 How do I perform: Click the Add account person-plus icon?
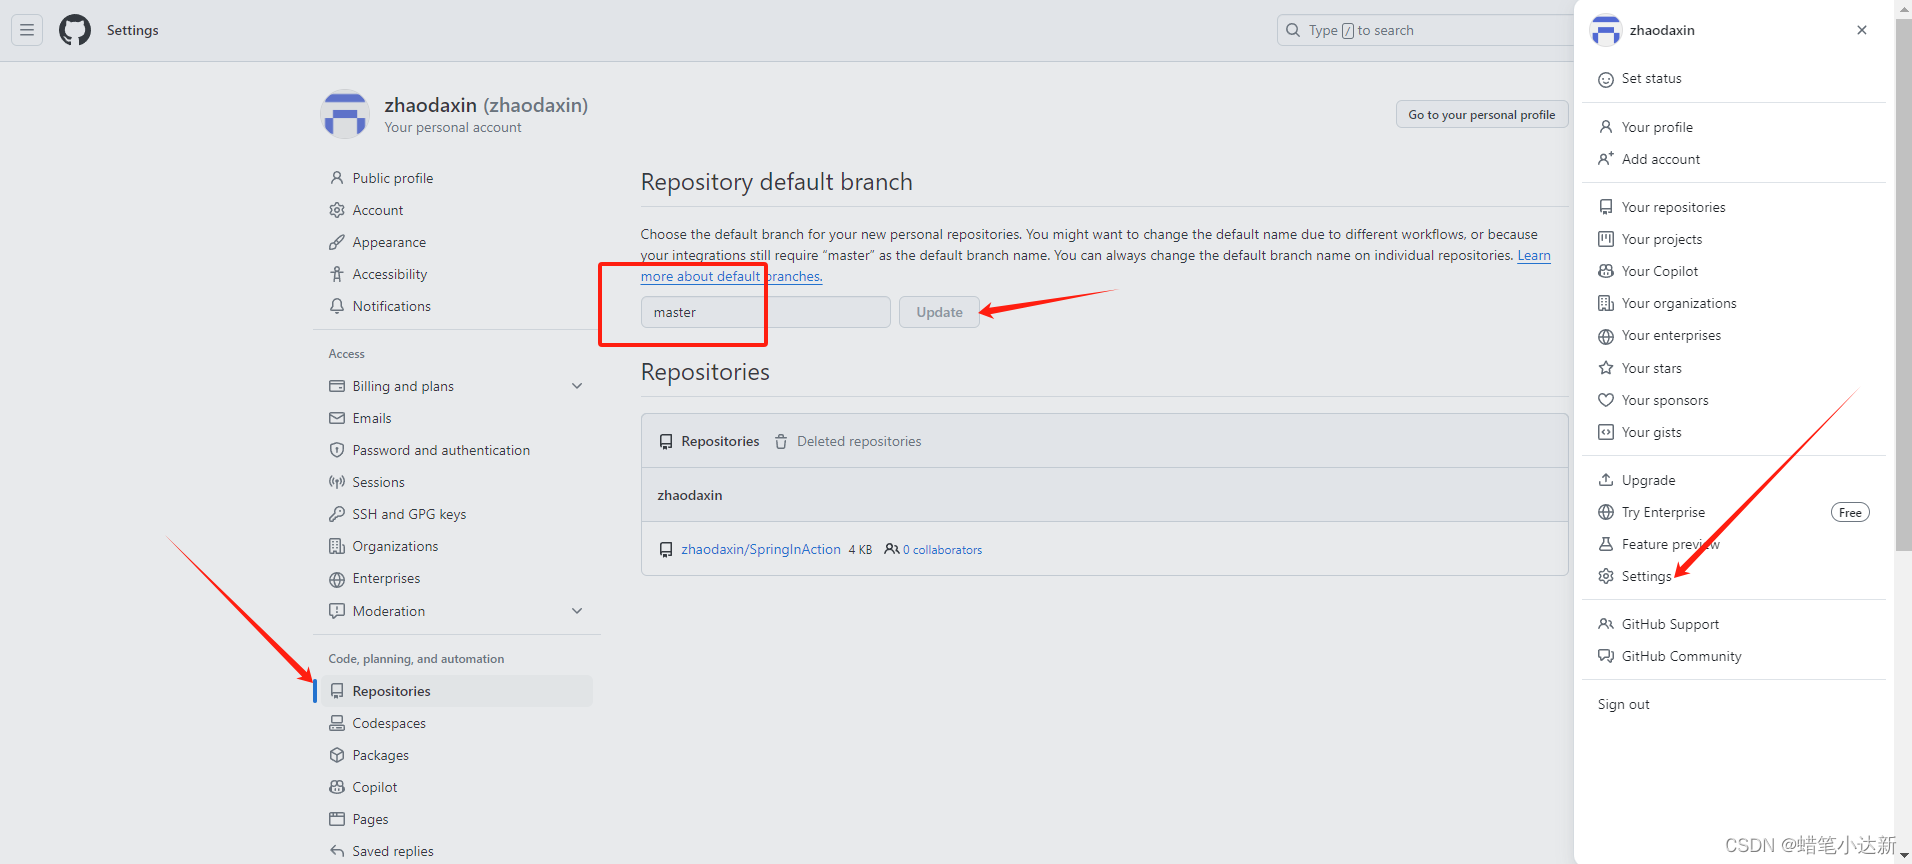pos(1606,159)
